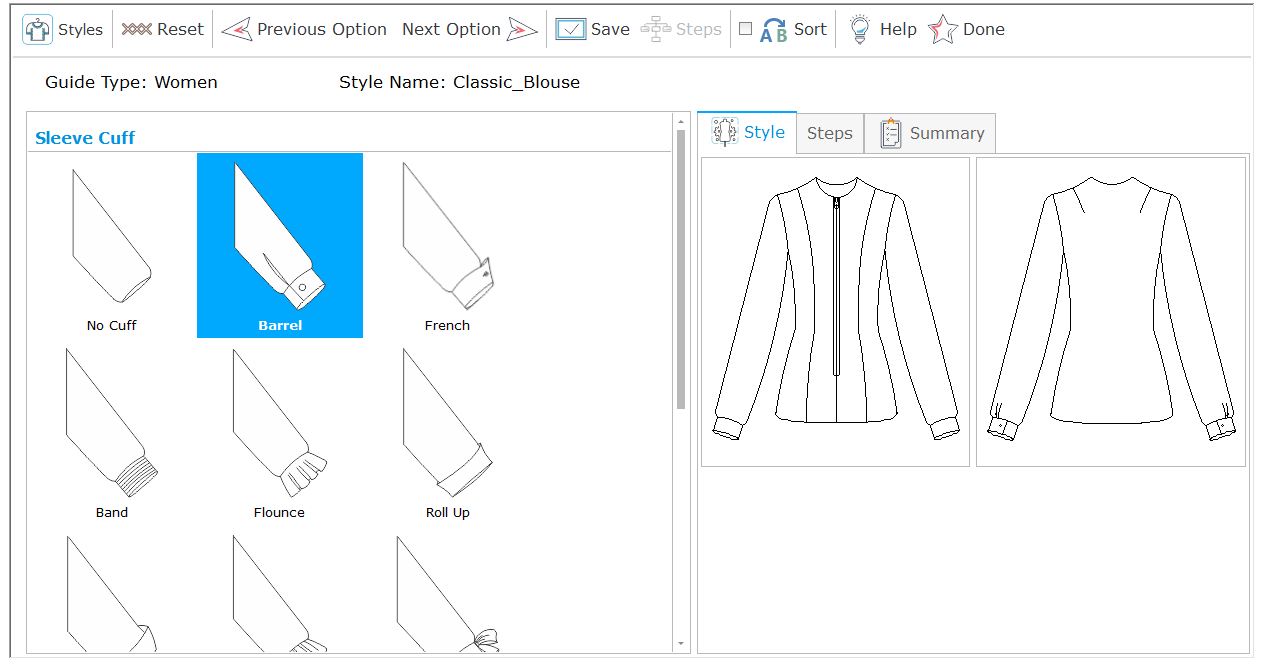Save the style with the Save icon

click(570, 29)
